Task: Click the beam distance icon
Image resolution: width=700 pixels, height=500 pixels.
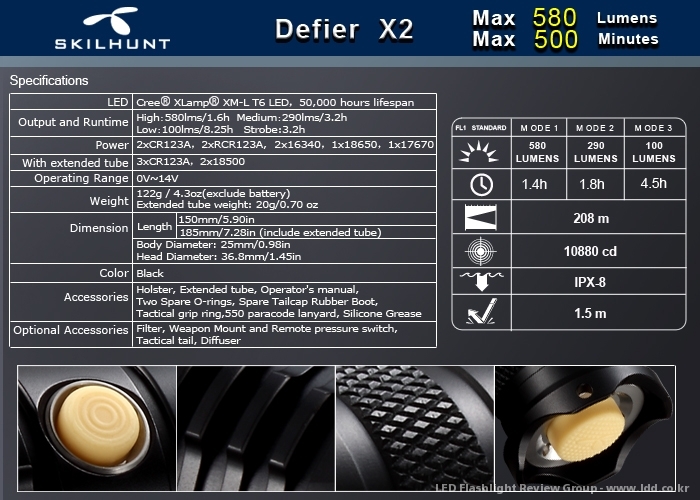Action: (x=480, y=217)
